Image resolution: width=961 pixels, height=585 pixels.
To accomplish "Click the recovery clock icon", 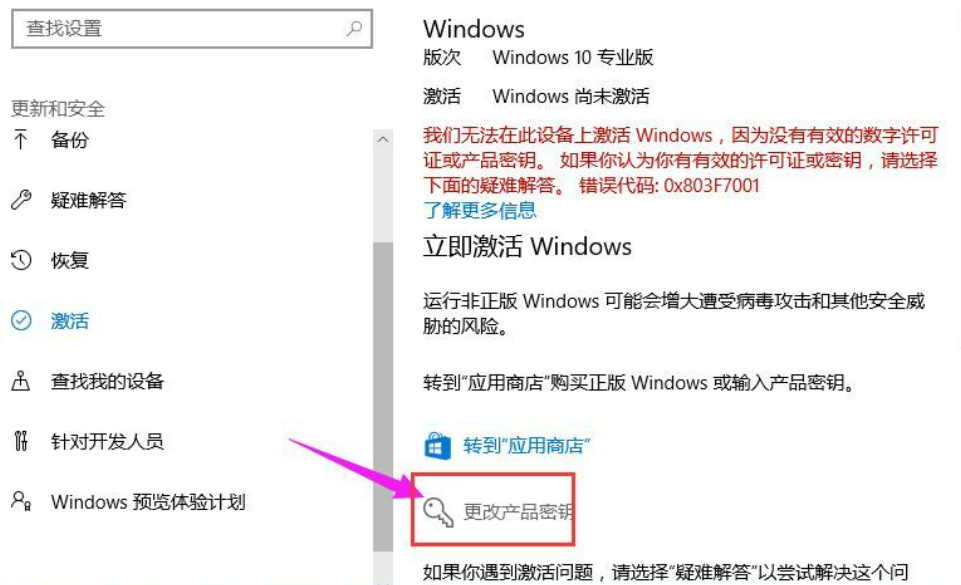I will [x=21, y=260].
